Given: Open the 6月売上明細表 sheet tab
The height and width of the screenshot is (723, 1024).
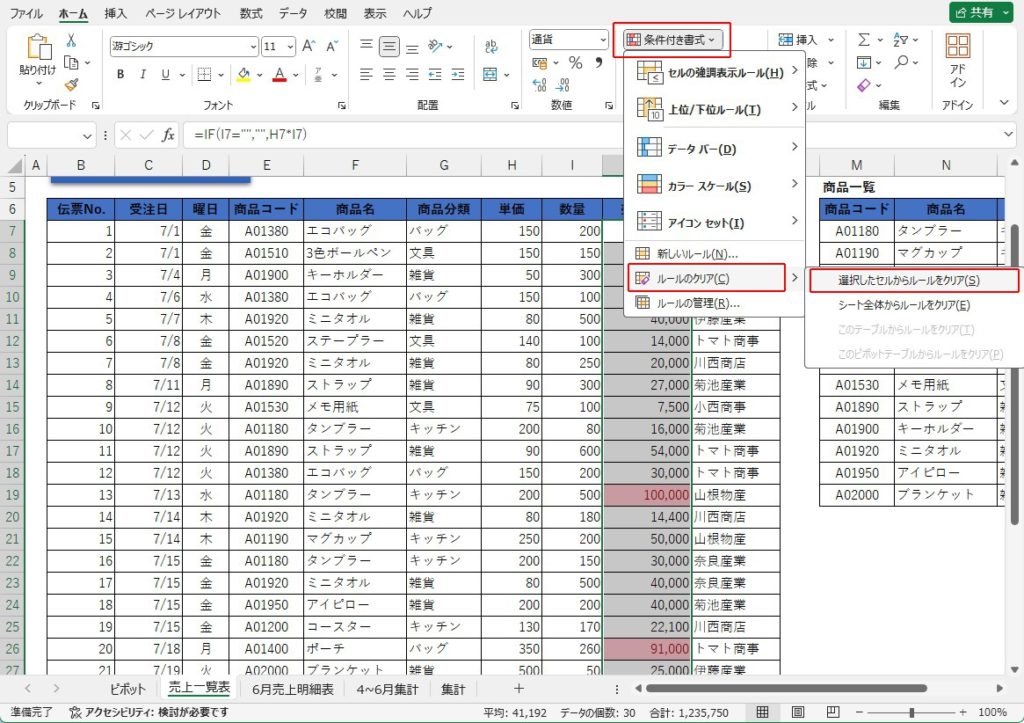Looking at the screenshot, I should (x=291, y=688).
